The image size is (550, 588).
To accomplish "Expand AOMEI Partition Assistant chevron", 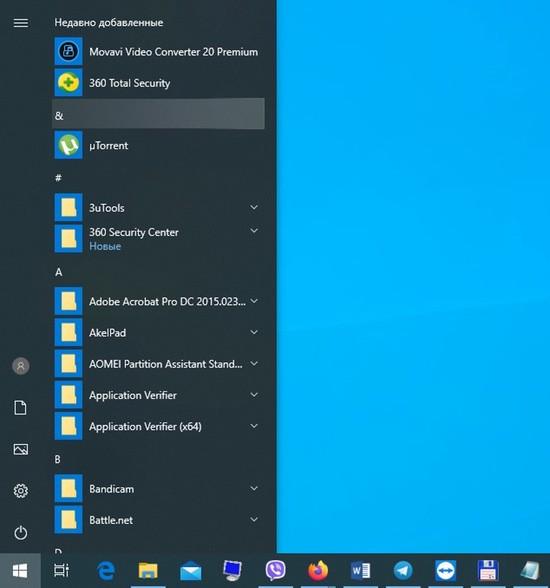I will click(254, 363).
